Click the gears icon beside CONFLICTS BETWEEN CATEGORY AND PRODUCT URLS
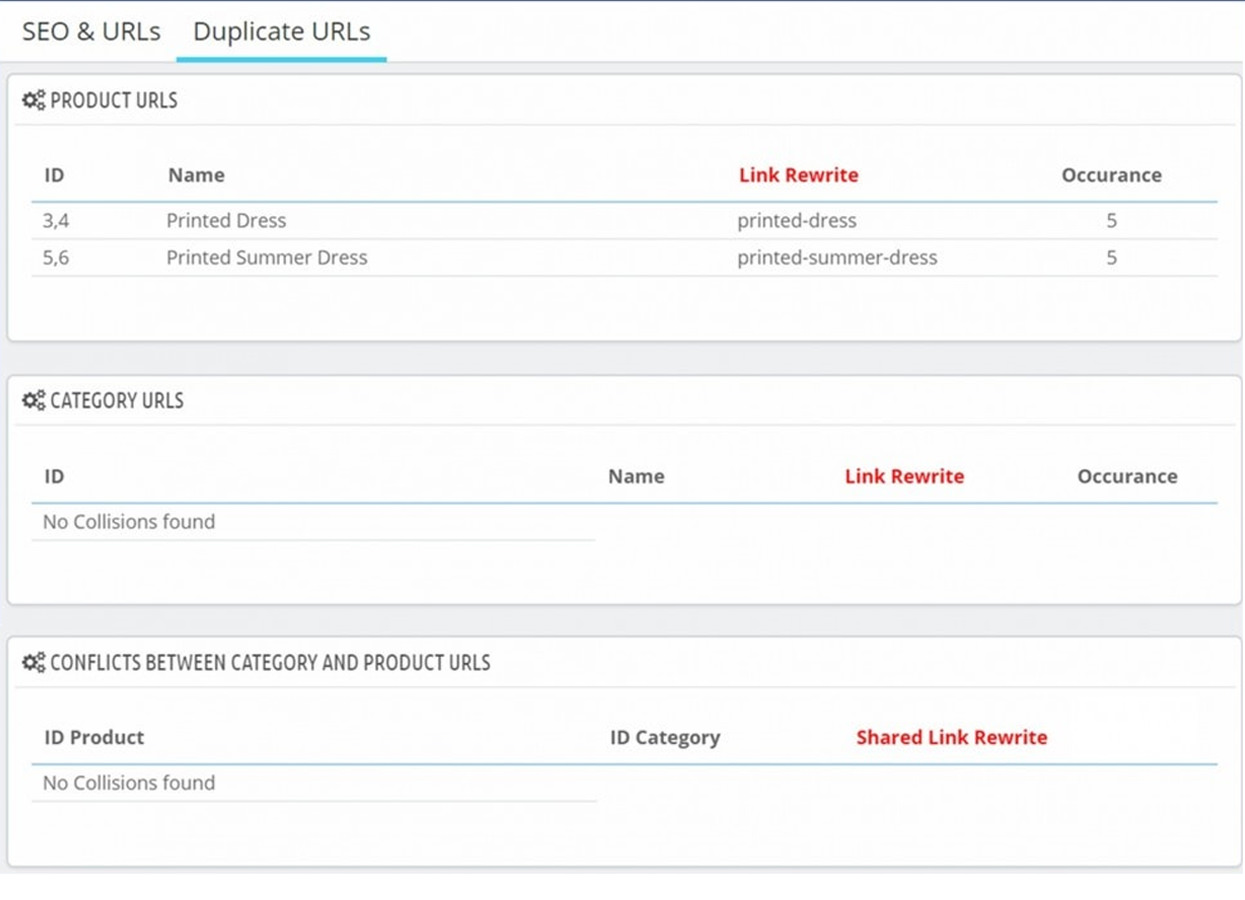 point(34,662)
